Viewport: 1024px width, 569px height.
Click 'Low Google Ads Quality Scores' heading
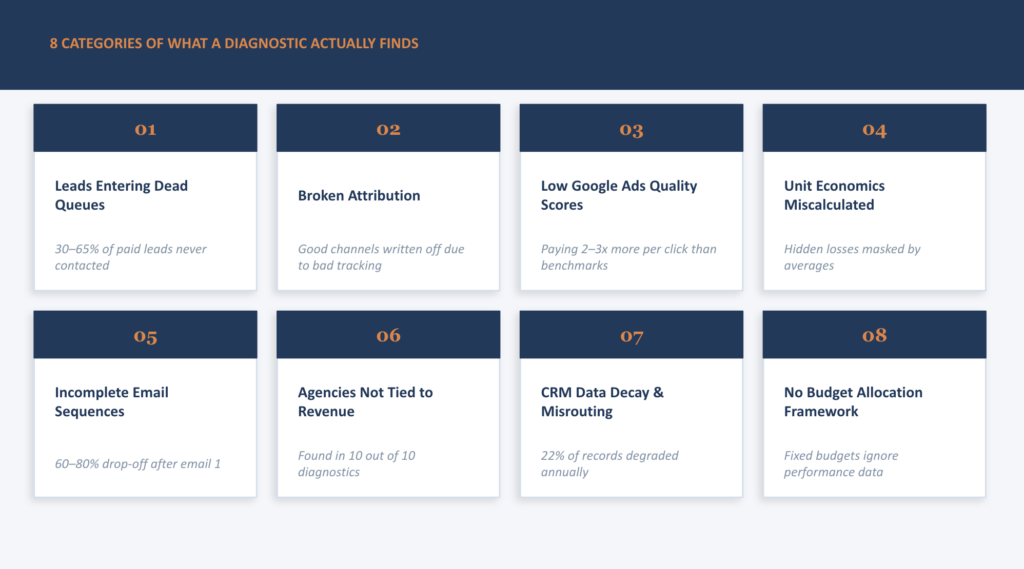(619, 195)
